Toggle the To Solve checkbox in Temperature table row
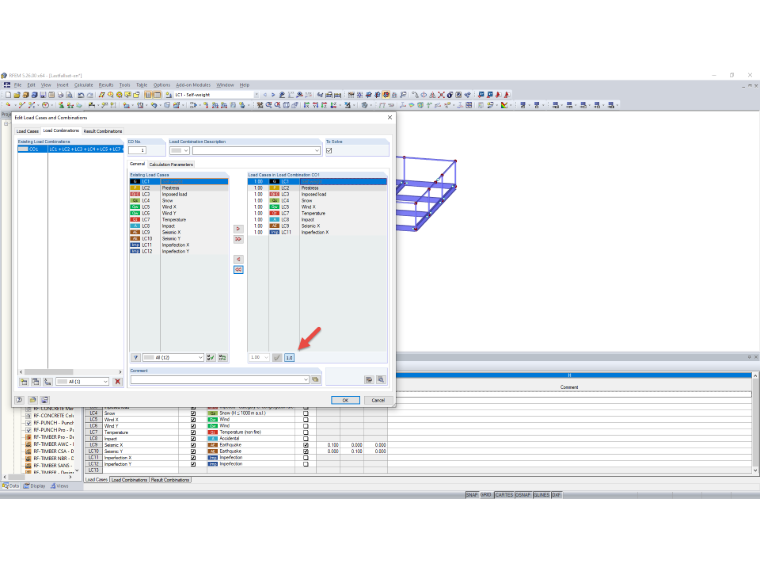This screenshot has height=570, width=760. click(193, 432)
